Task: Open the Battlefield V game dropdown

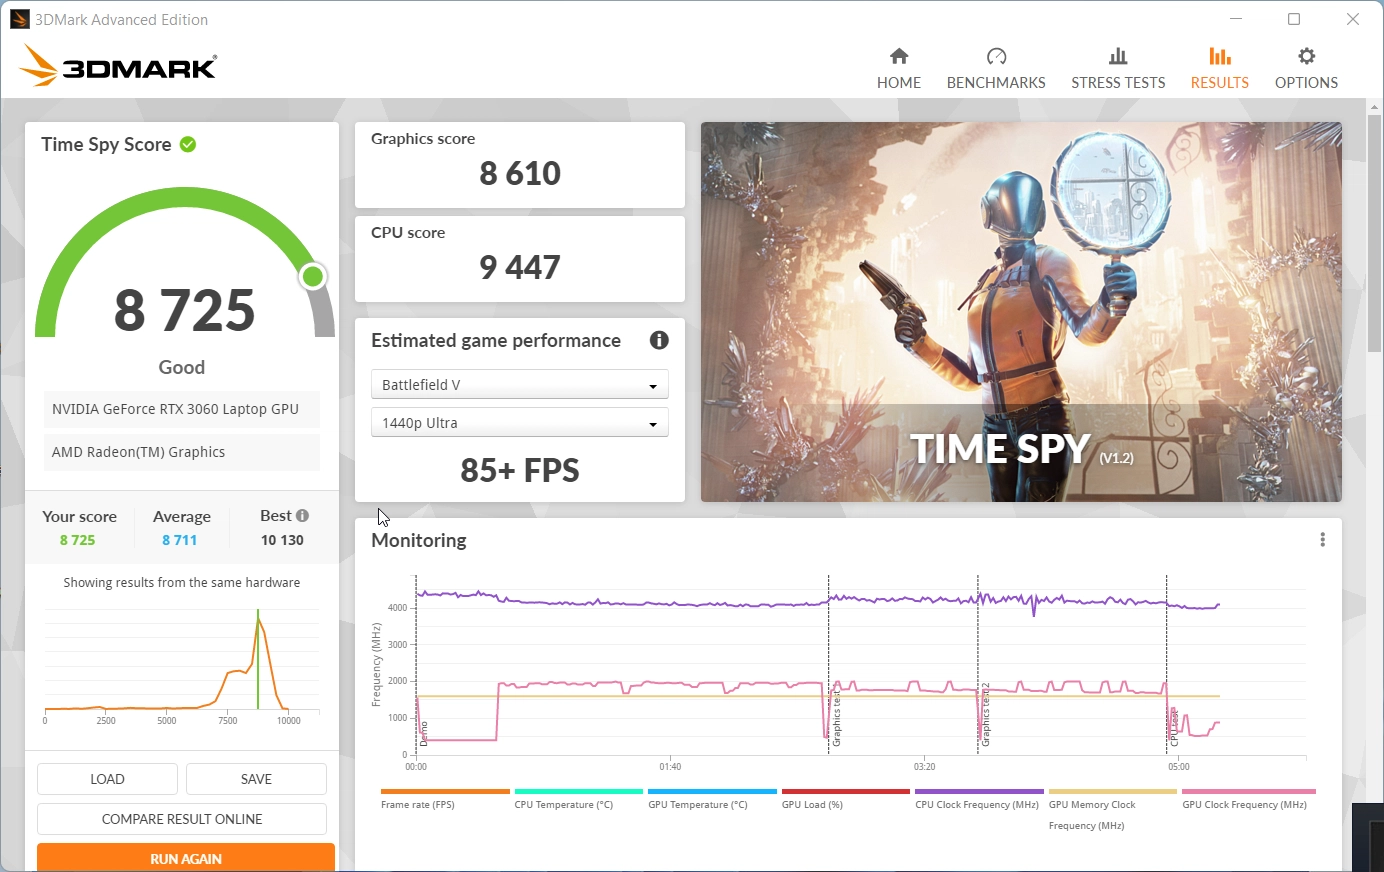Action: tap(519, 384)
